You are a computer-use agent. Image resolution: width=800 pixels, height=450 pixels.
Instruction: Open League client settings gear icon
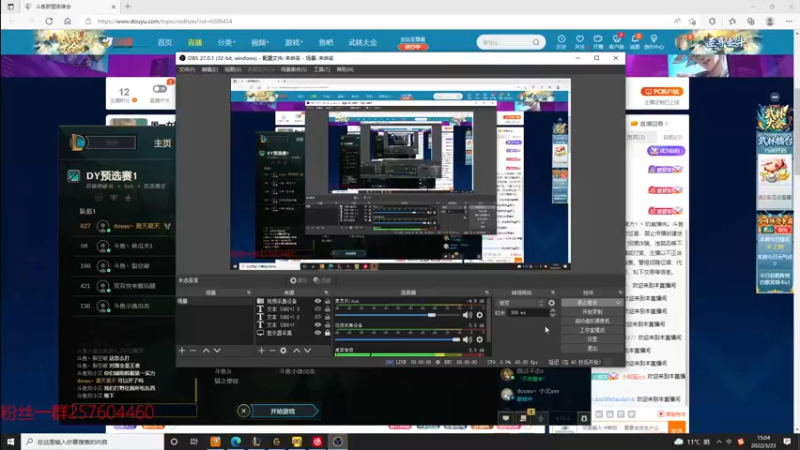point(584,418)
